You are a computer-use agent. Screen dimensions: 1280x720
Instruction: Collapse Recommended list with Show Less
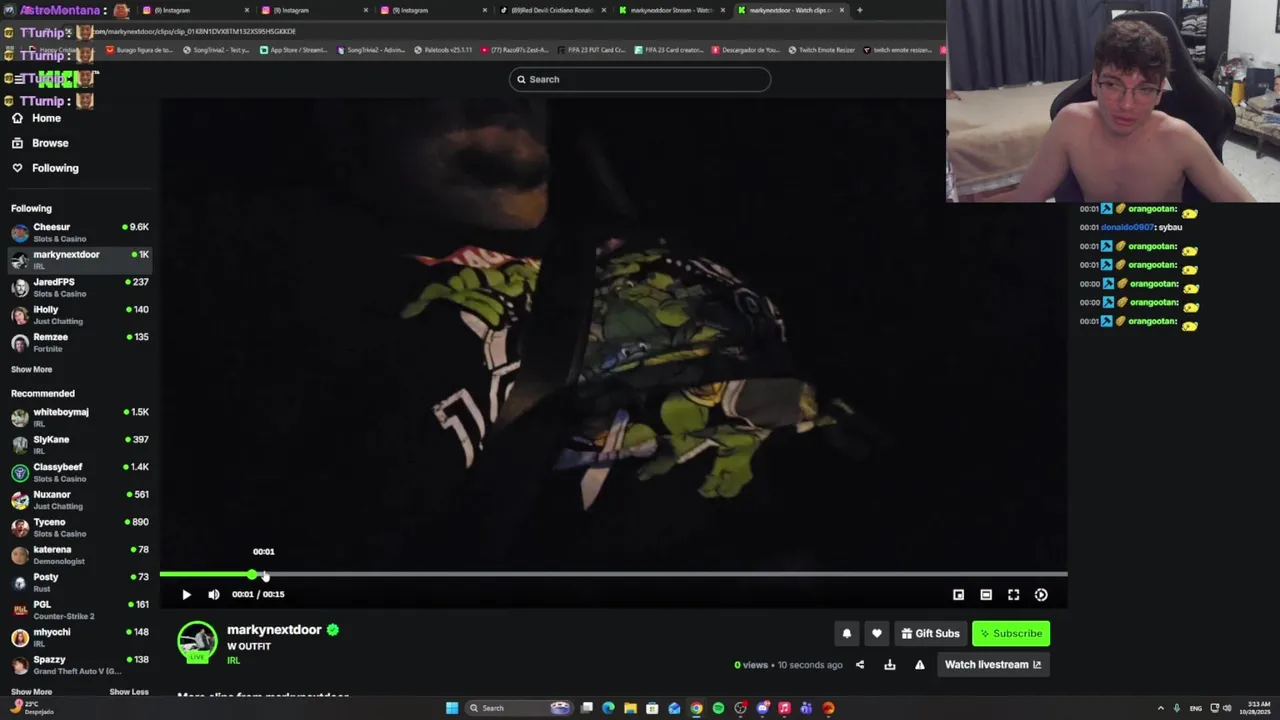coord(128,692)
